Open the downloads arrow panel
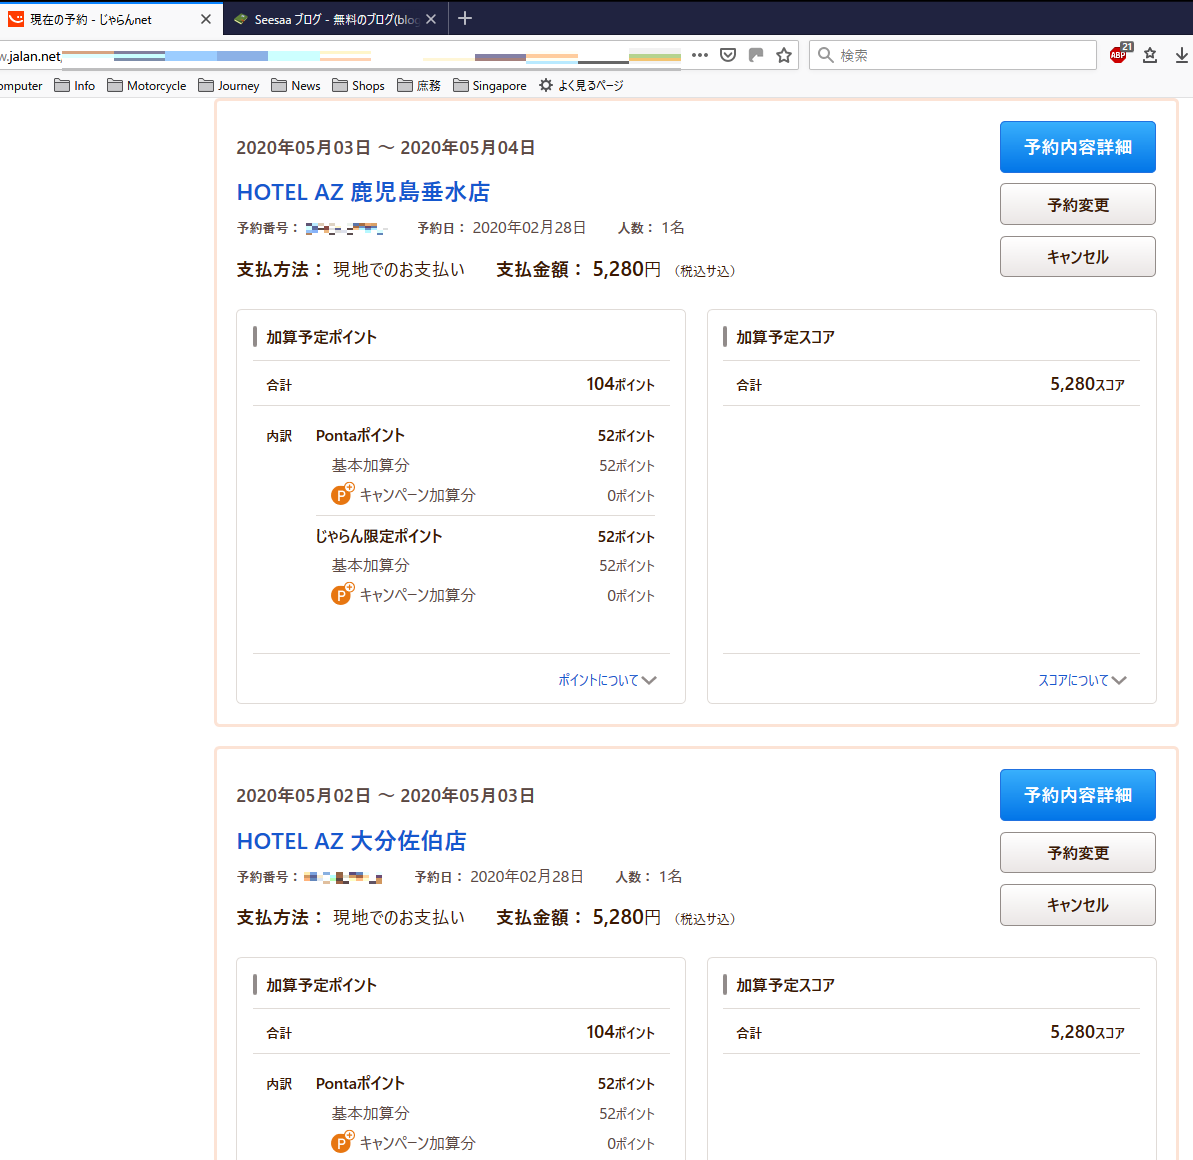The image size is (1193, 1160). pos(1182,56)
